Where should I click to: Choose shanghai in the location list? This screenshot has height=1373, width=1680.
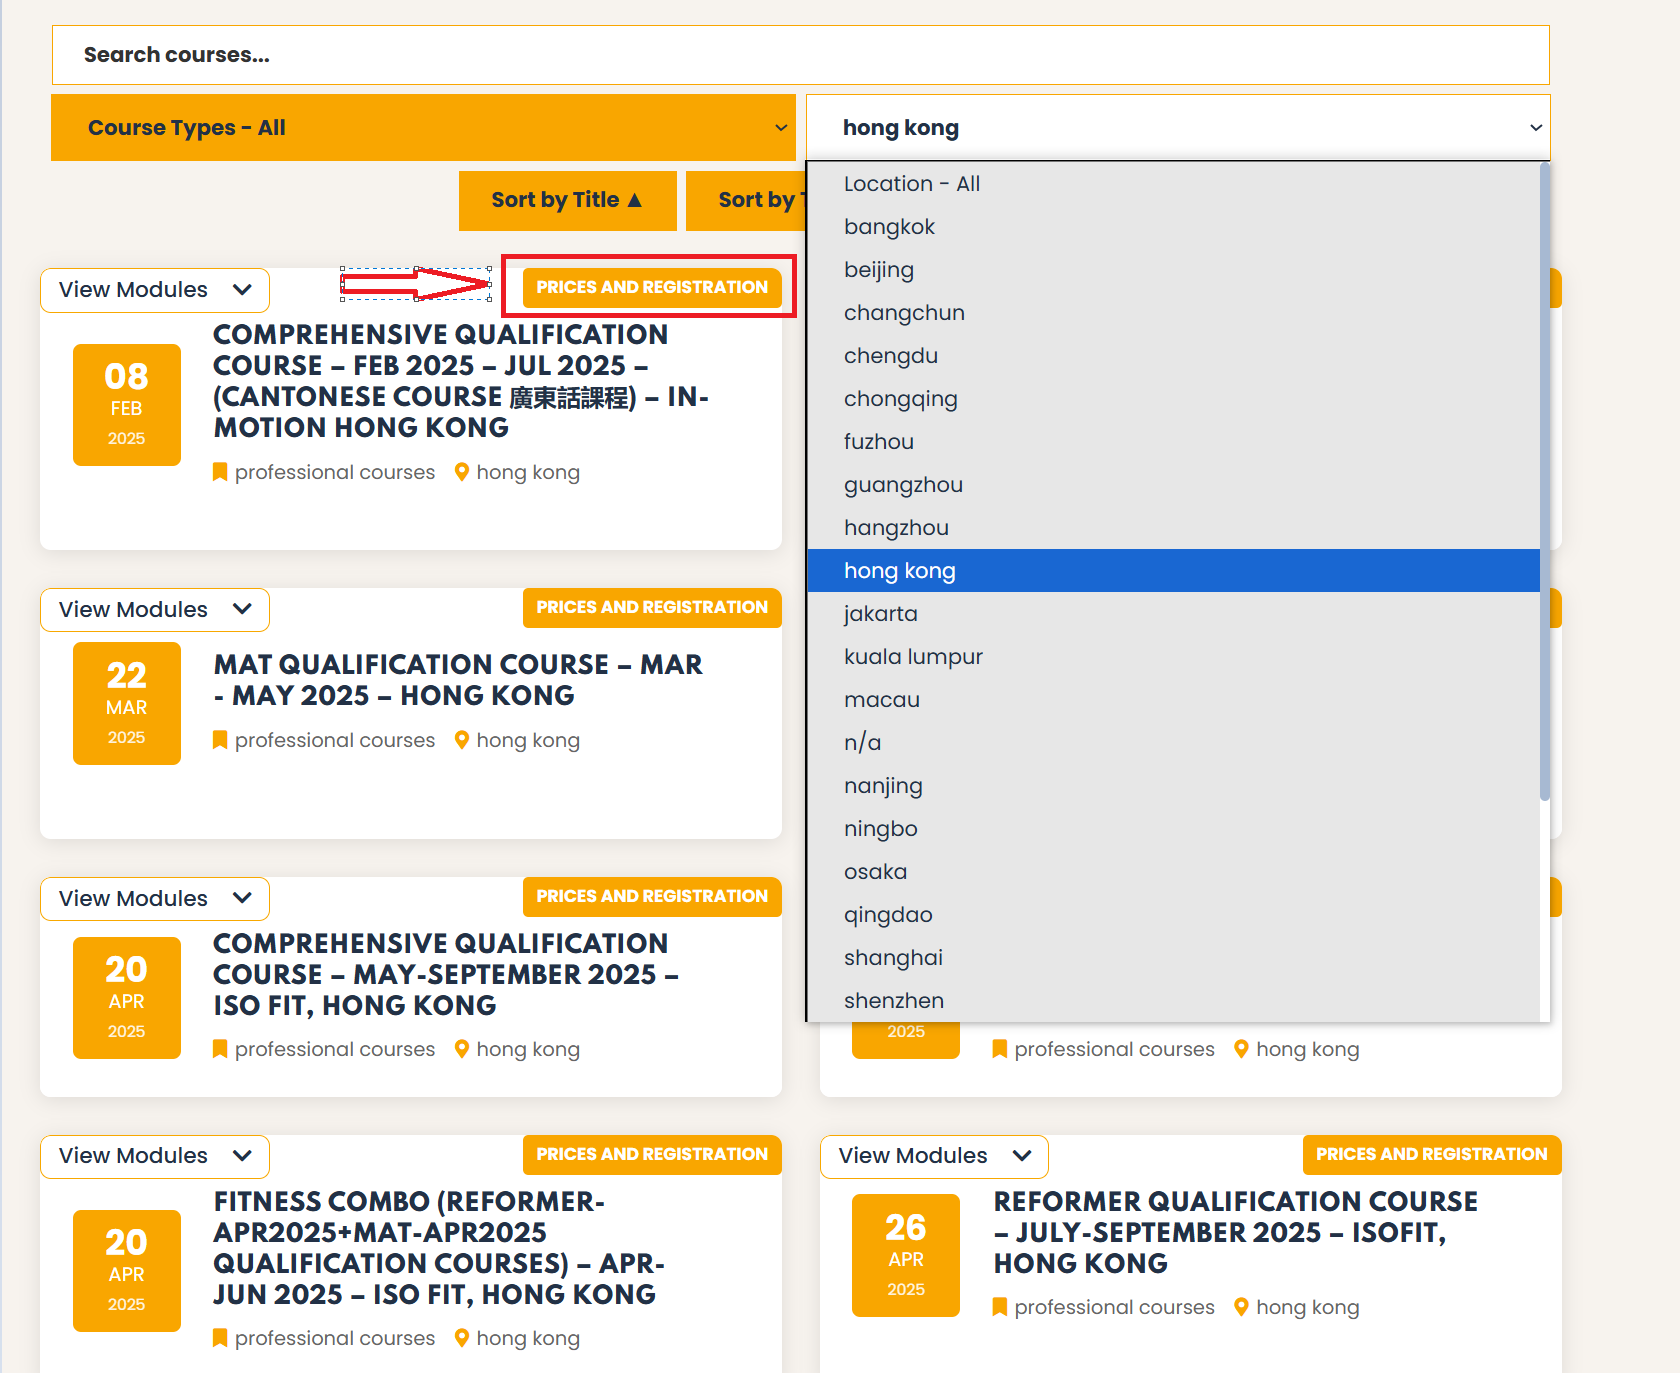click(x=893, y=958)
